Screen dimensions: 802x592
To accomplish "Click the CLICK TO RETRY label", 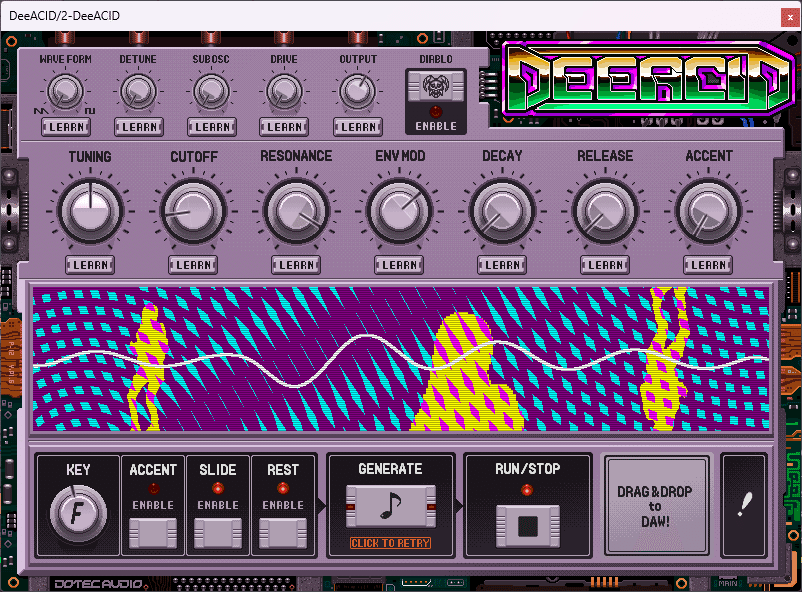I will [x=390, y=543].
